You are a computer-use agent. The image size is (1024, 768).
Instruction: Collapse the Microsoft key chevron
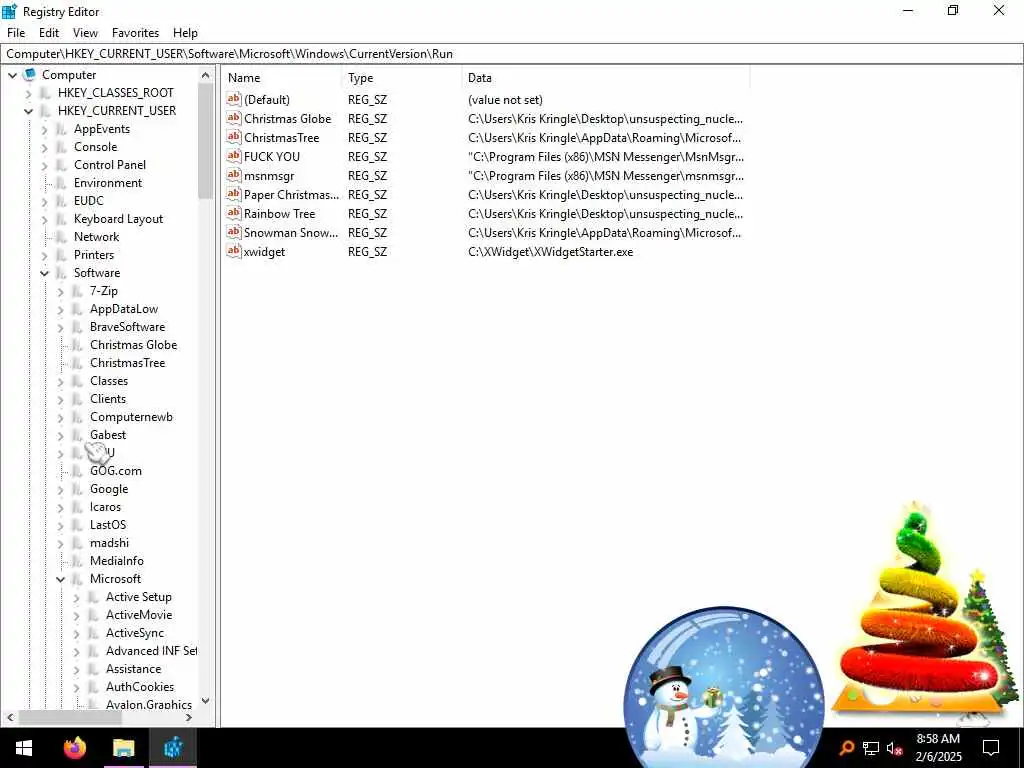click(x=61, y=579)
